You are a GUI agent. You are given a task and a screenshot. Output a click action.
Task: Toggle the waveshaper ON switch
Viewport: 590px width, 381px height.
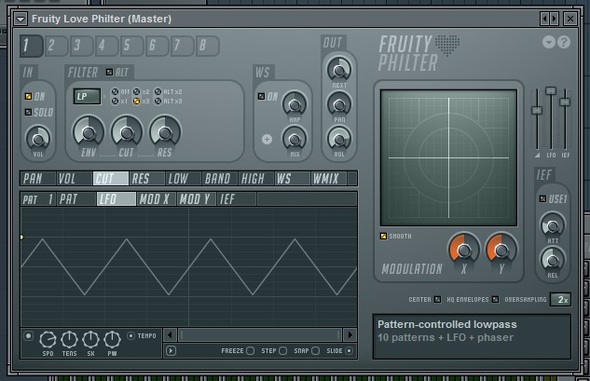point(261,97)
